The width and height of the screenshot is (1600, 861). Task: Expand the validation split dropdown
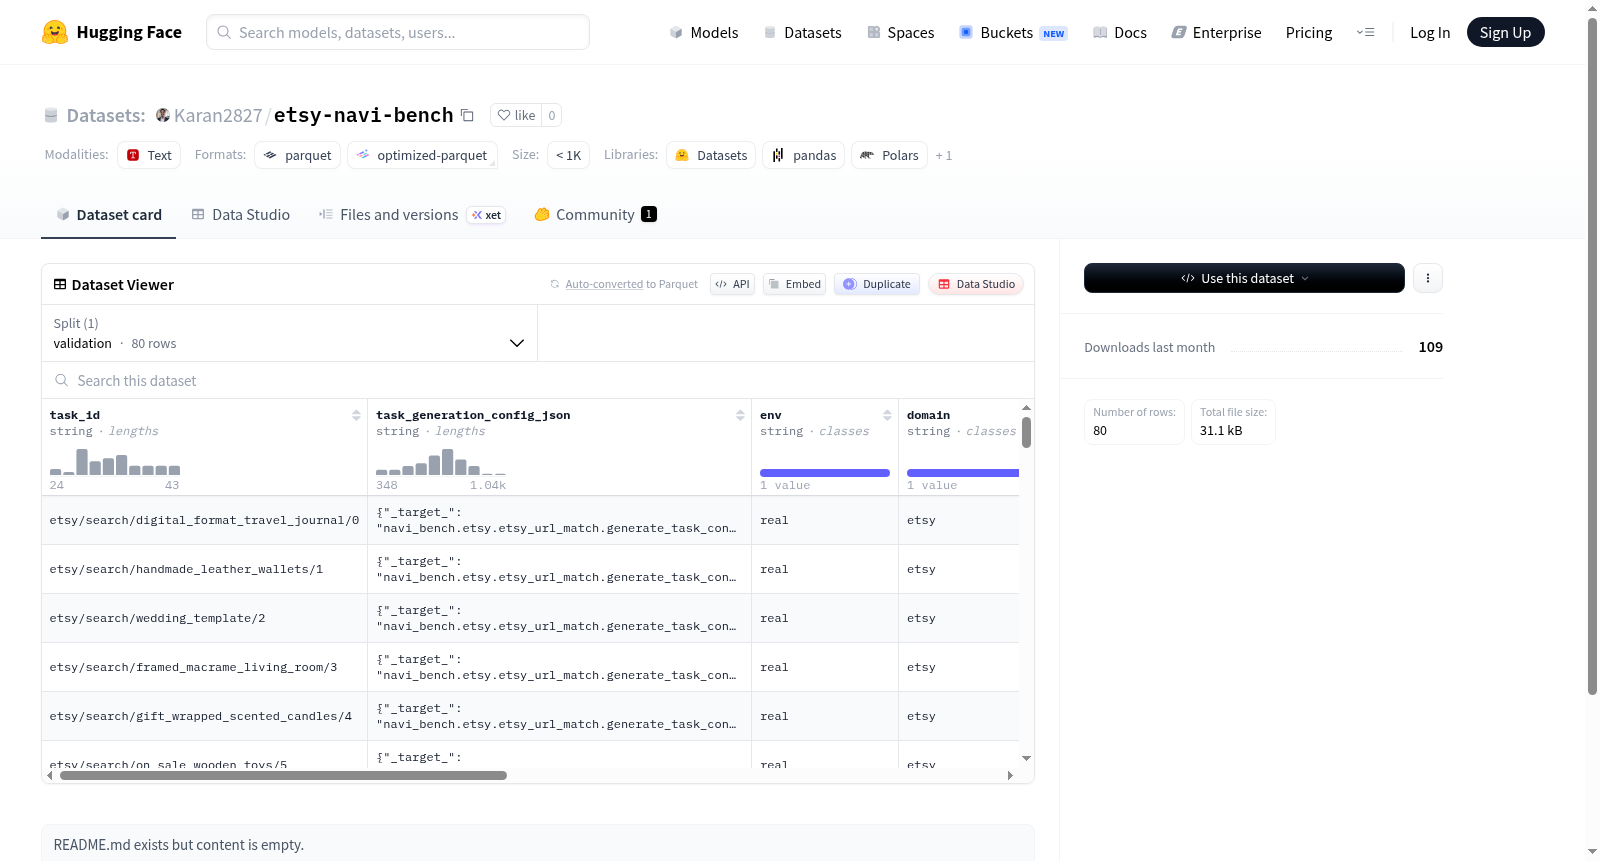coord(289,333)
